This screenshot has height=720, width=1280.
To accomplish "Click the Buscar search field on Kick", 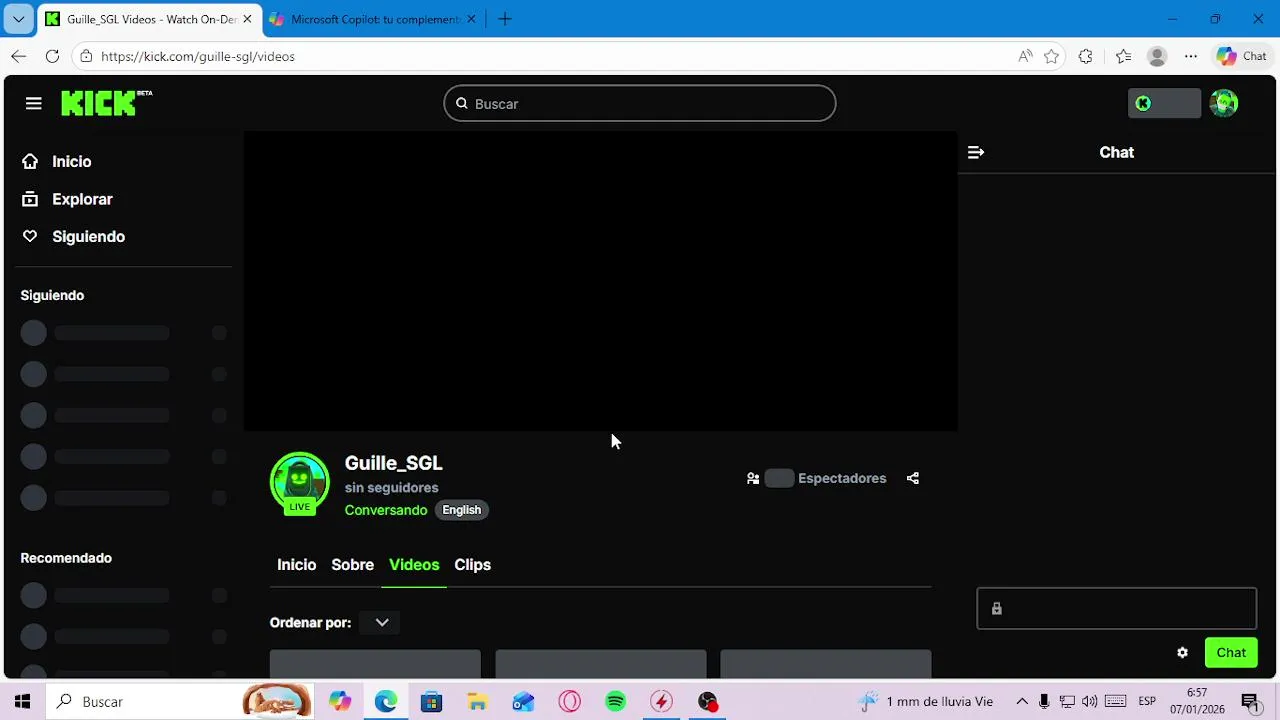I will pos(640,103).
